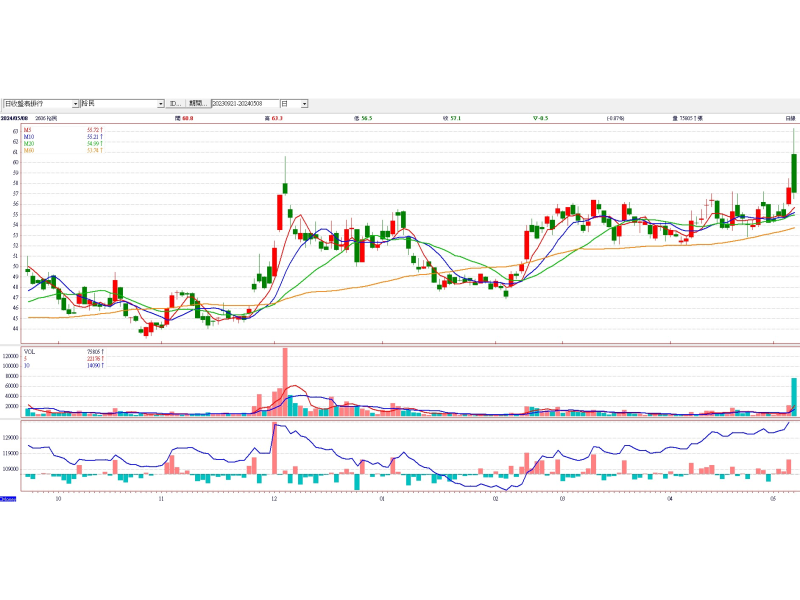Image resolution: width=800 pixels, height=600 pixels.
Task: Click the blue highlighted label at bottom left
Action: 7,499
